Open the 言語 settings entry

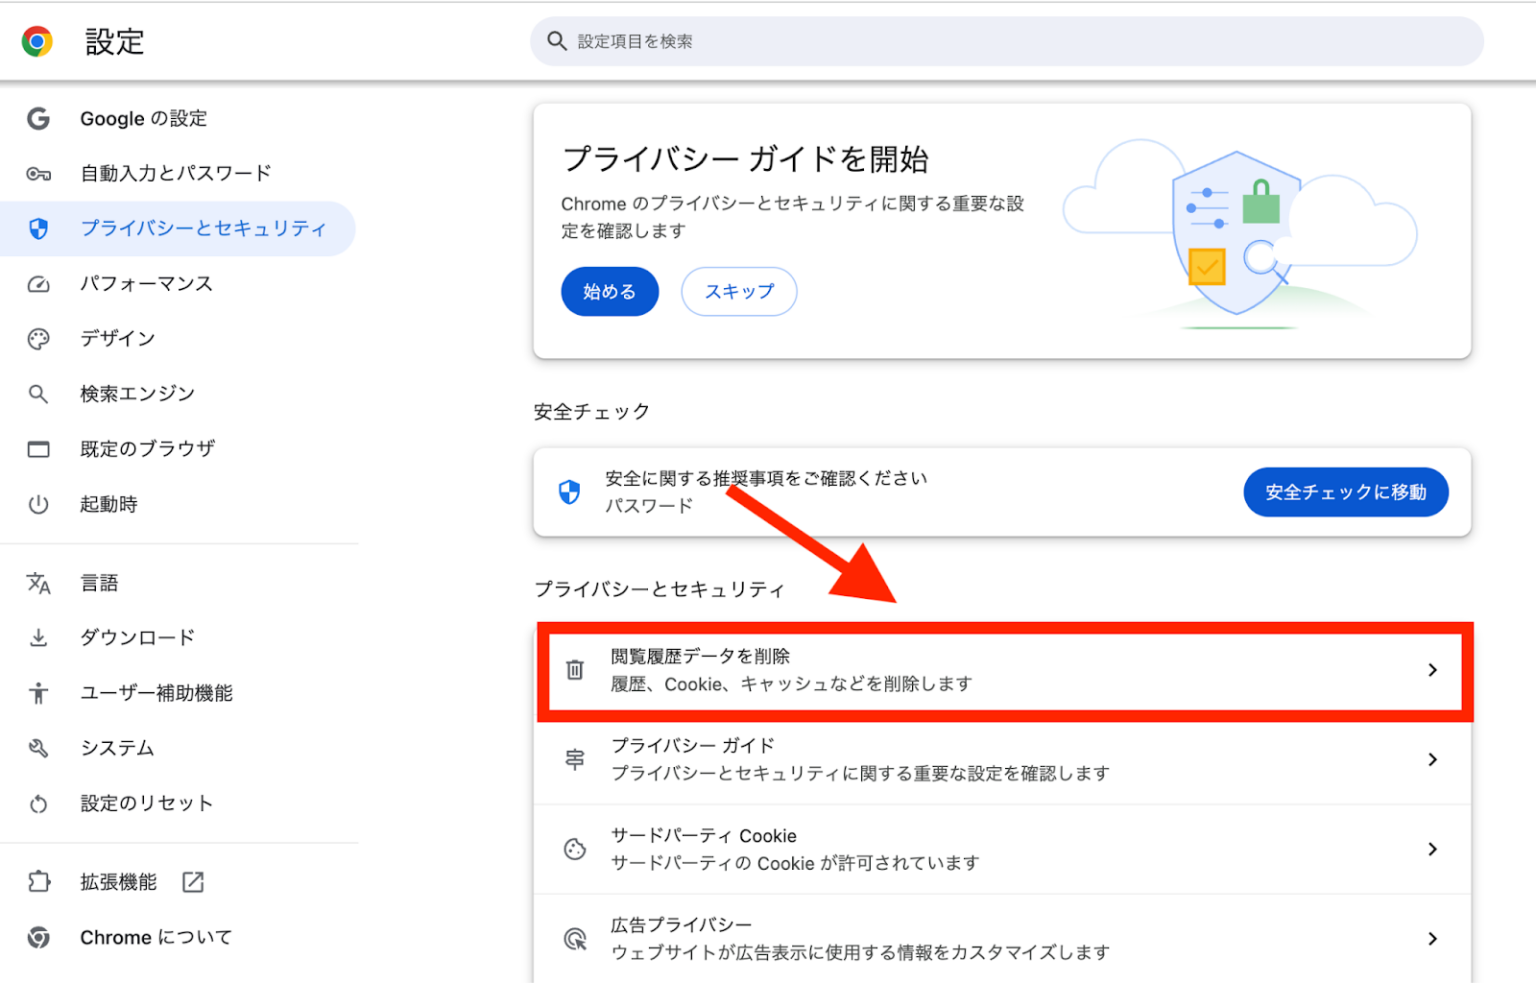[x=99, y=582]
